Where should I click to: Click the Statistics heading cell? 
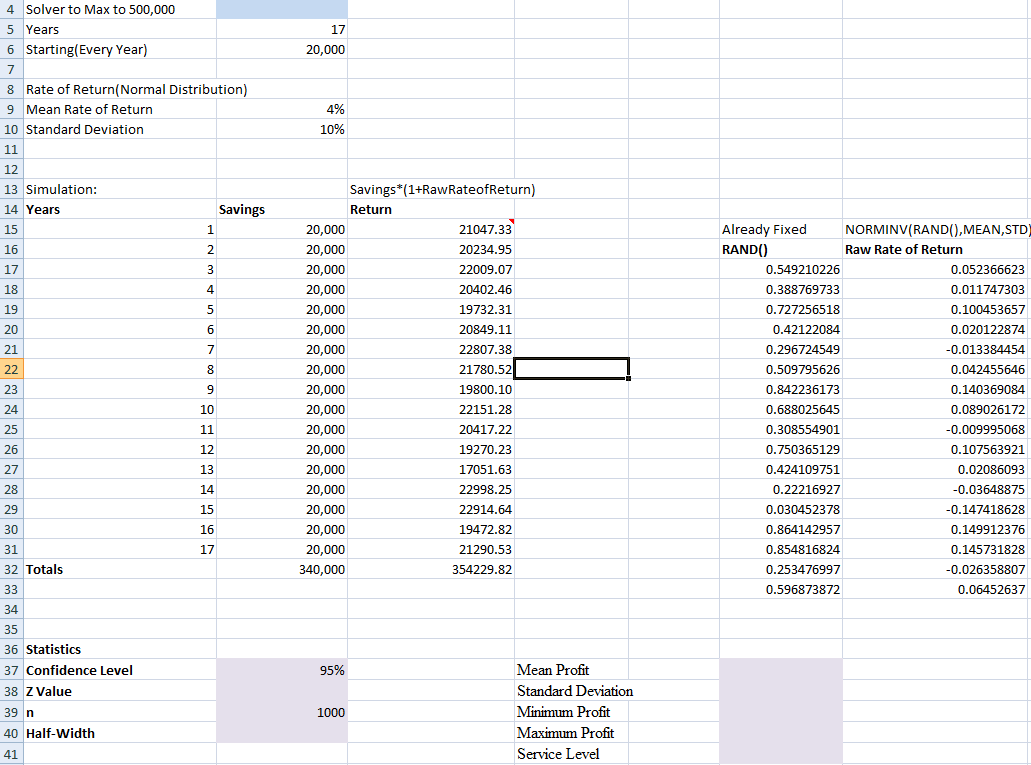click(120, 649)
